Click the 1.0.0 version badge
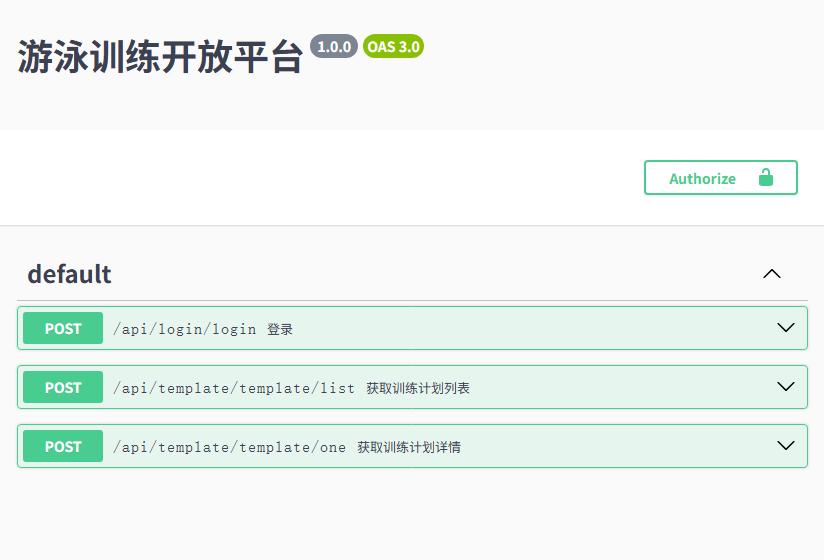This screenshot has height=560, width=824. [x=334, y=46]
